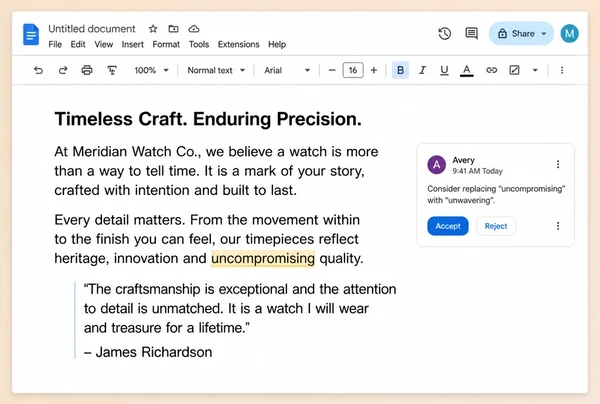This screenshot has width=600, height=404.
Task: Move document with the folder icon
Action: [x=173, y=29]
